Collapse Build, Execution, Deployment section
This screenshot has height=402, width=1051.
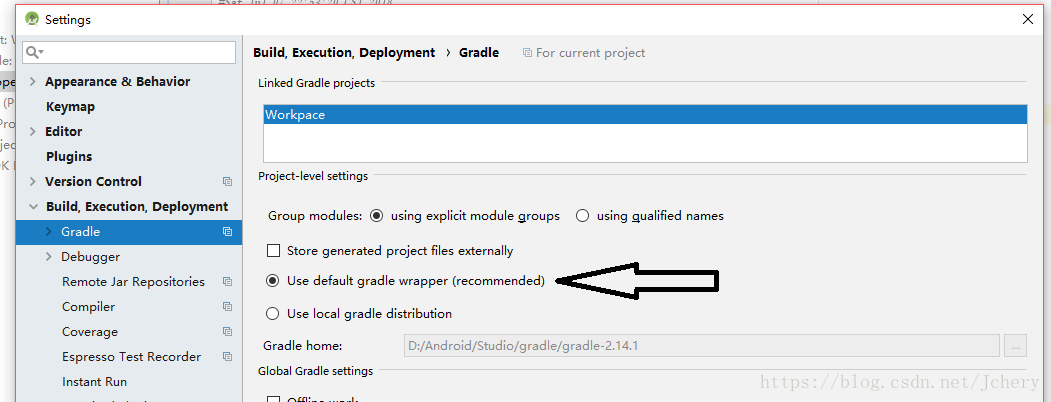point(33,207)
